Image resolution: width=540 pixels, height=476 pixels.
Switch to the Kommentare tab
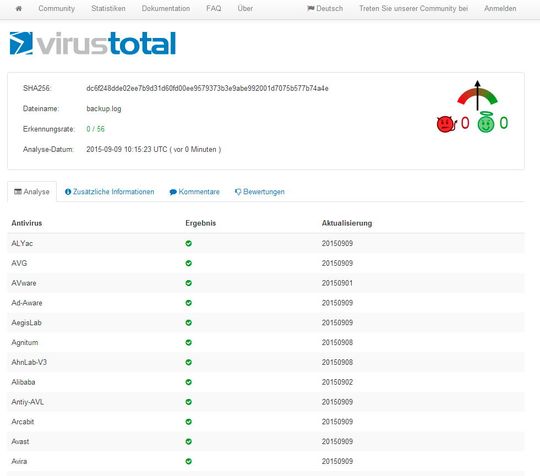[x=195, y=192]
